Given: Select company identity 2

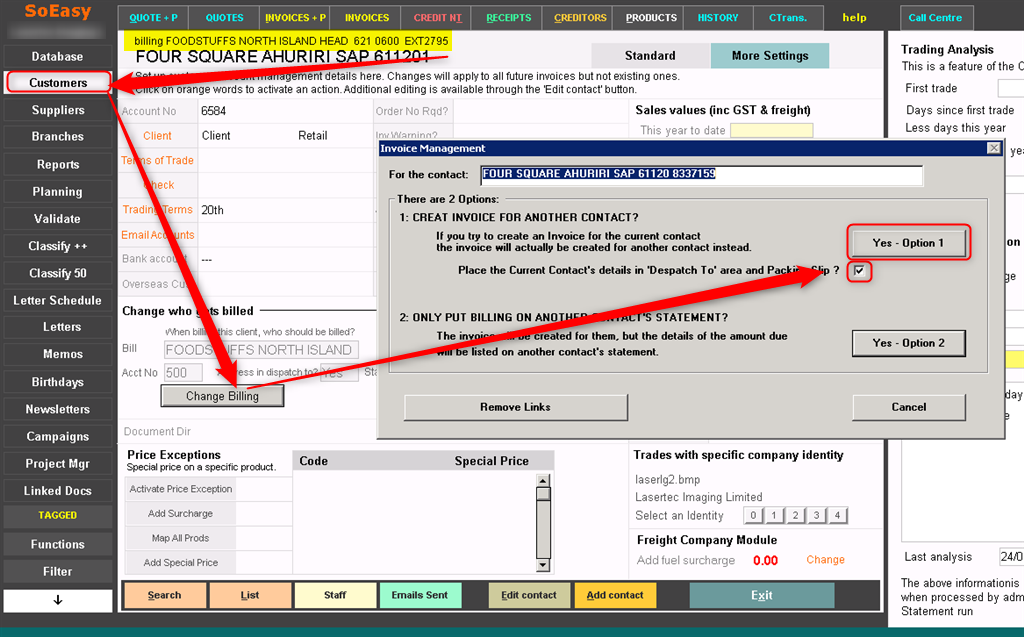Looking at the screenshot, I should pos(795,515).
